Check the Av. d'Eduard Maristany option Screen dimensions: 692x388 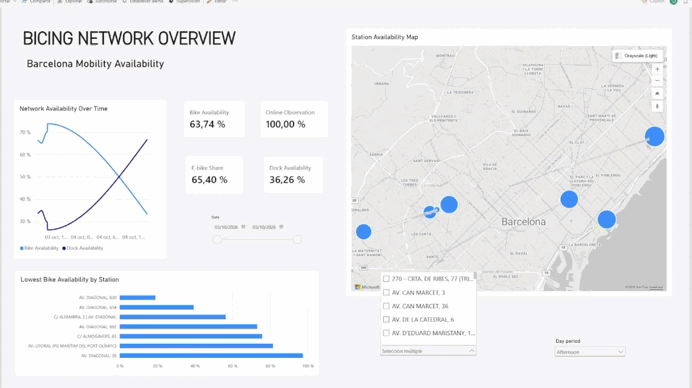pos(386,333)
